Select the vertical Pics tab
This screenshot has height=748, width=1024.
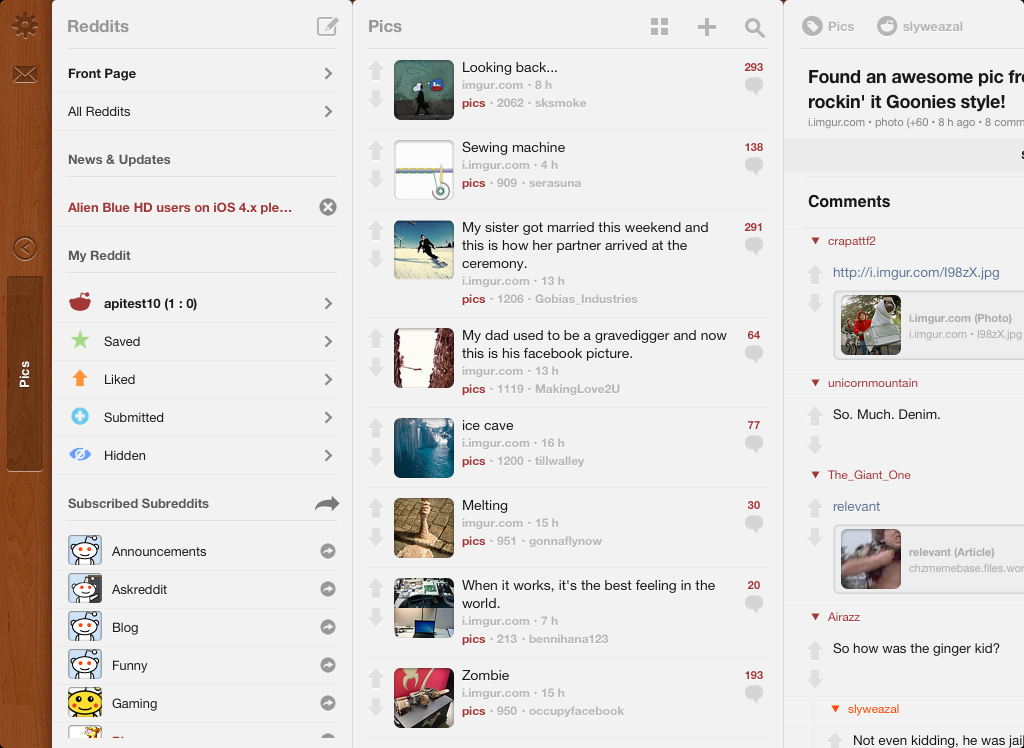(25, 374)
